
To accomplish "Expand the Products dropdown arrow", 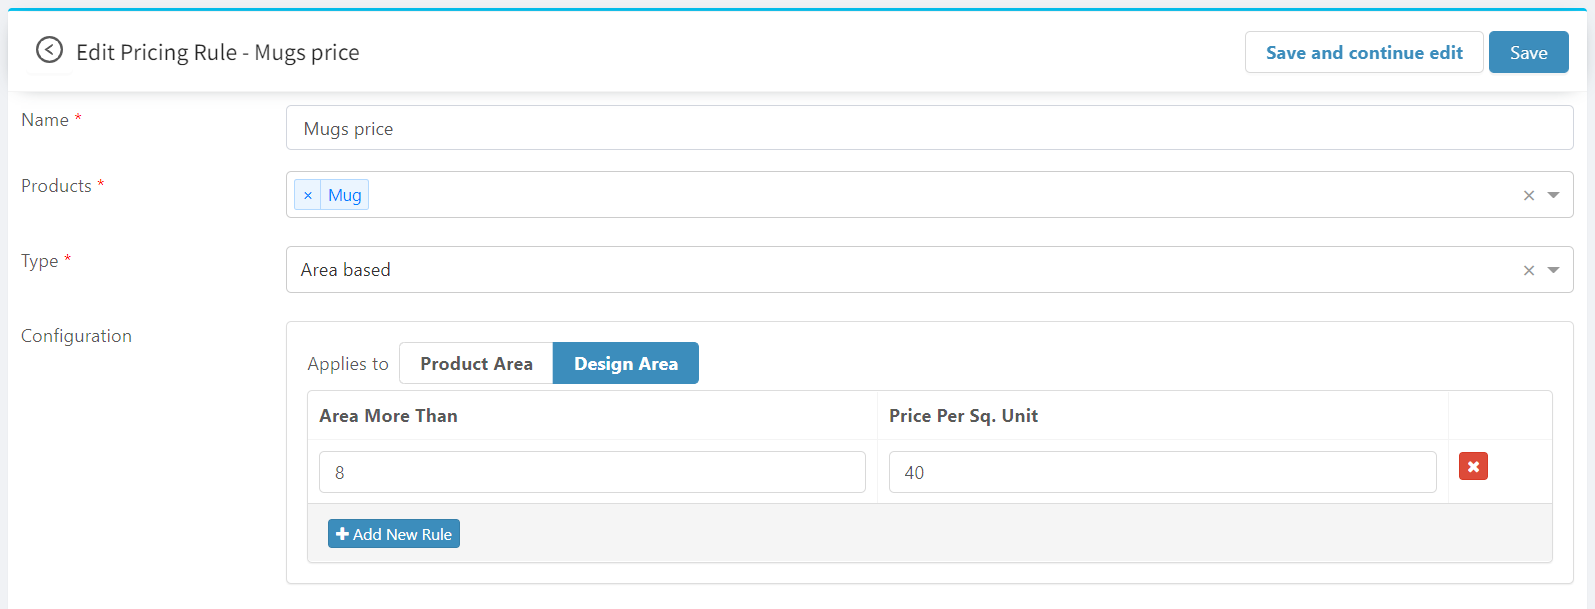I will pos(1553,195).
